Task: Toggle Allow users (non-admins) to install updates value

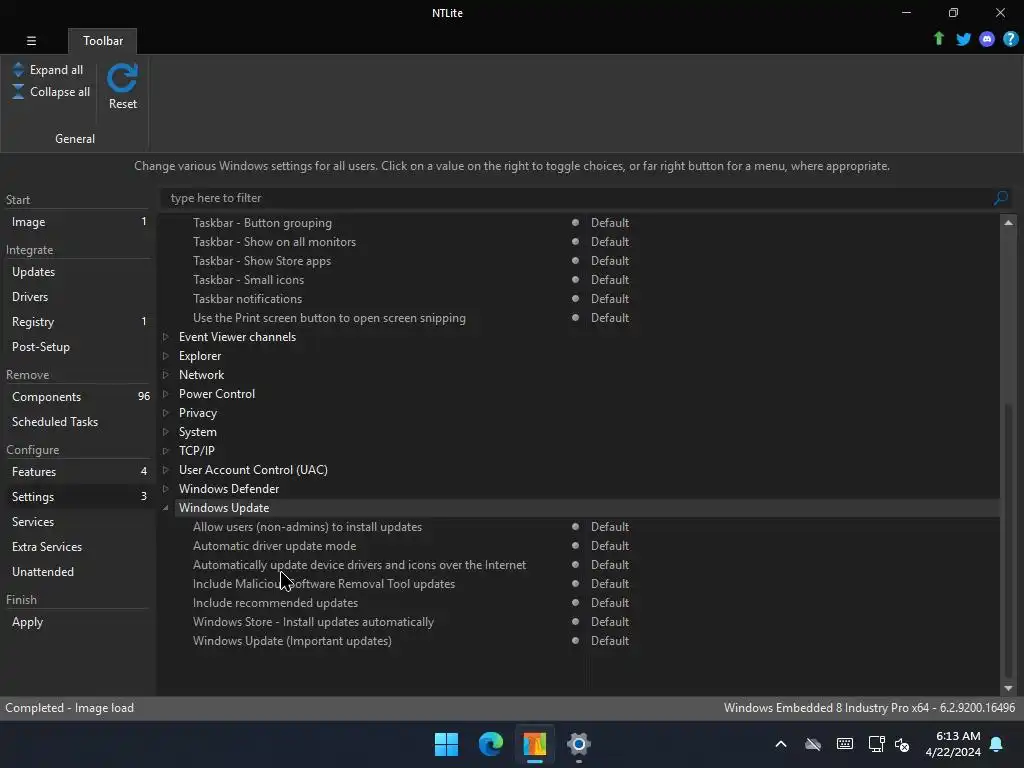Action: 609,526
